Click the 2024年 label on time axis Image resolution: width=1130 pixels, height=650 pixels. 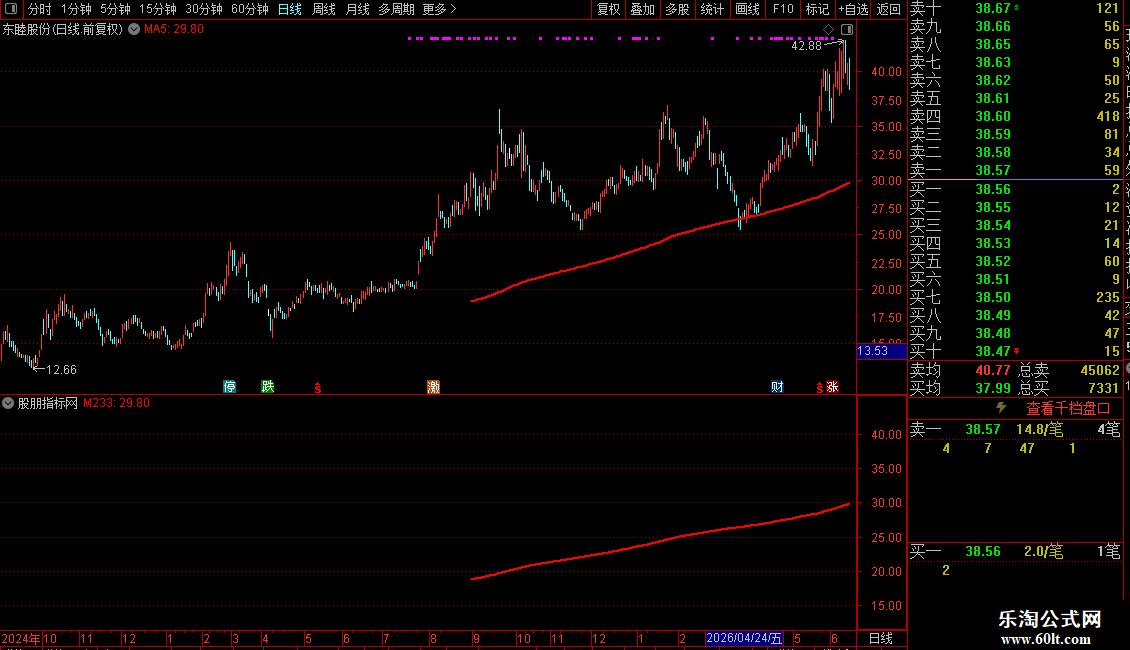click(x=21, y=638)
